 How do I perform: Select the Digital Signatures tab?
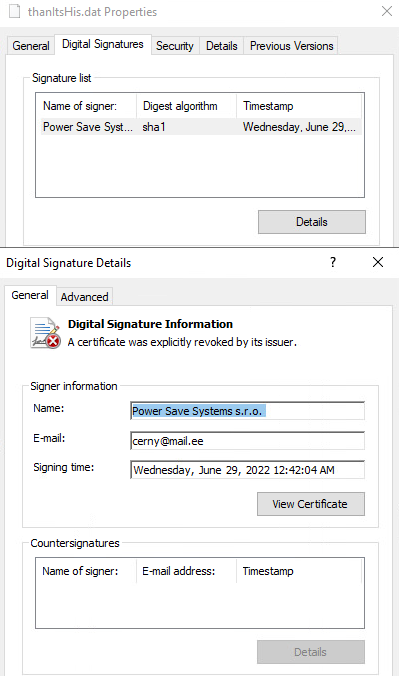coord(103,44)
